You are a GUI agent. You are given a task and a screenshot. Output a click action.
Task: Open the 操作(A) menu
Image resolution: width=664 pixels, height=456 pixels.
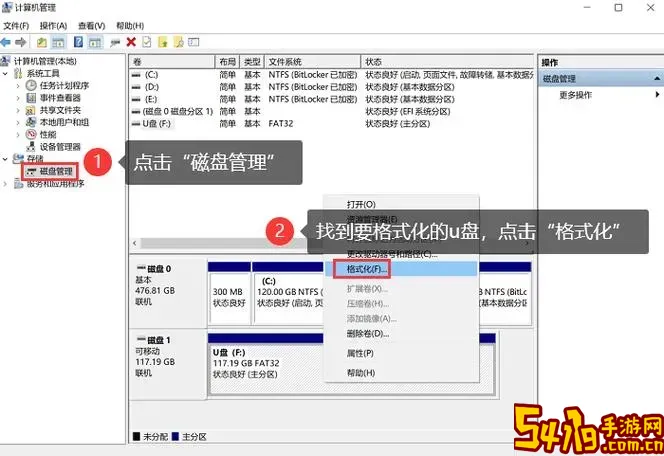pyautogui.click(x=53, y=26)
